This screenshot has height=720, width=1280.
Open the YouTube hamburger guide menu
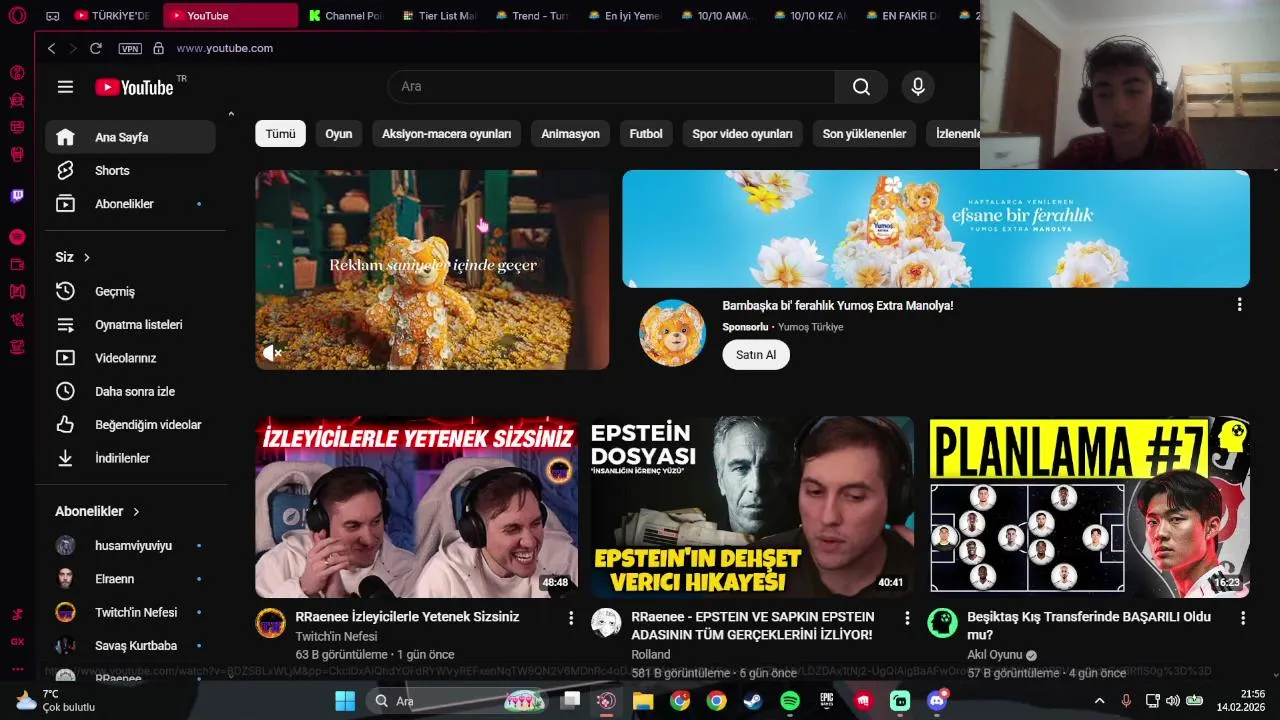tap(65, 87)
